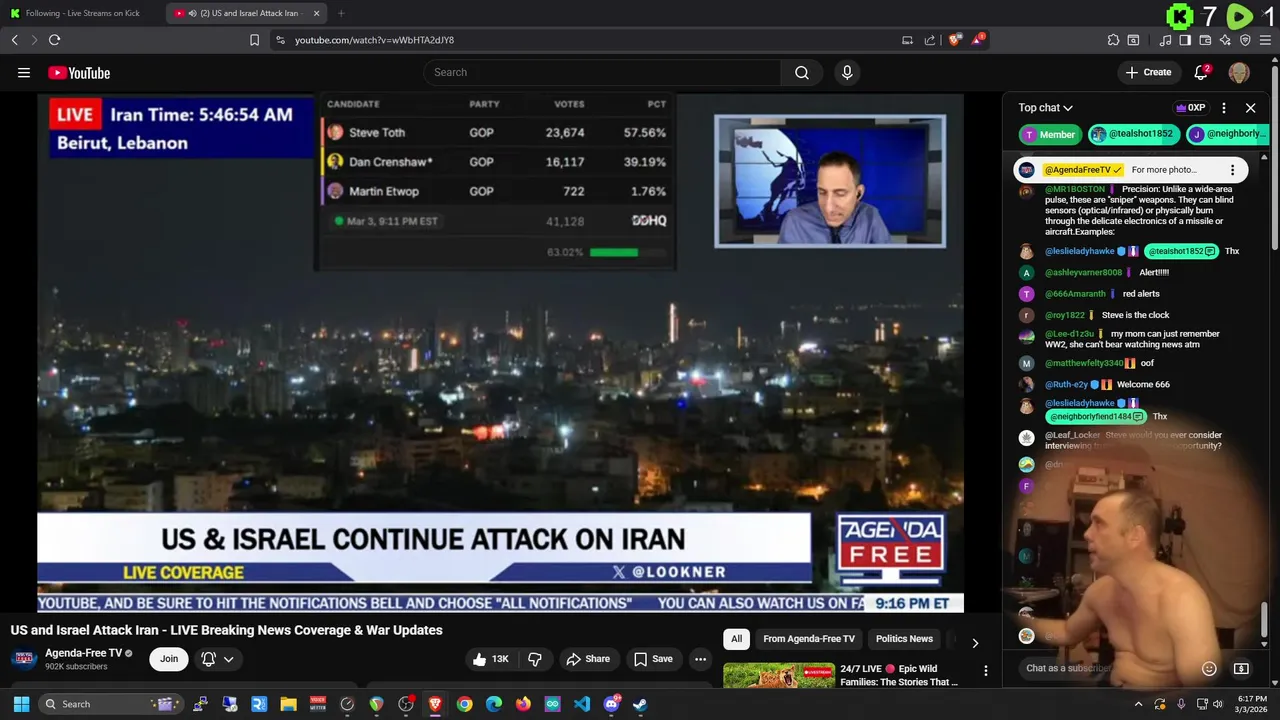Click the Agenda-Free TV channel avatar
The height and width of the screenshot is (720, 1280).
coord(24,659)
